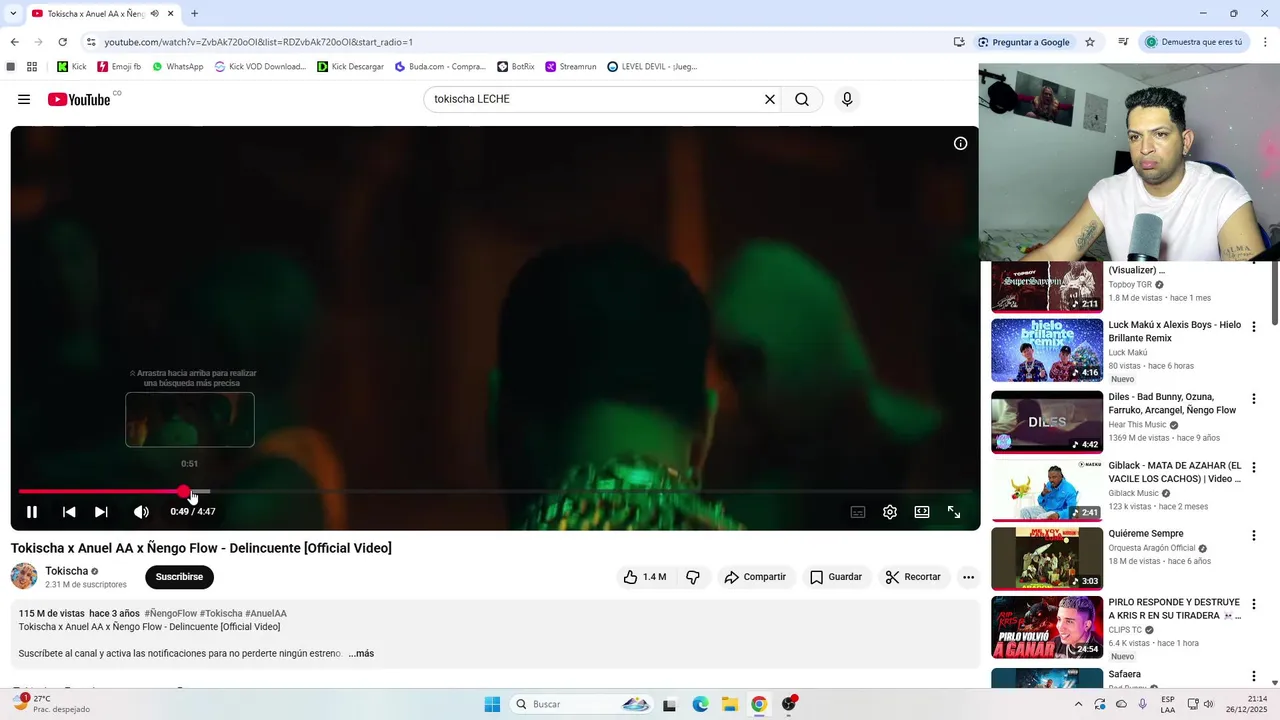Skip to next video in playlist

[x=101, y=512]
